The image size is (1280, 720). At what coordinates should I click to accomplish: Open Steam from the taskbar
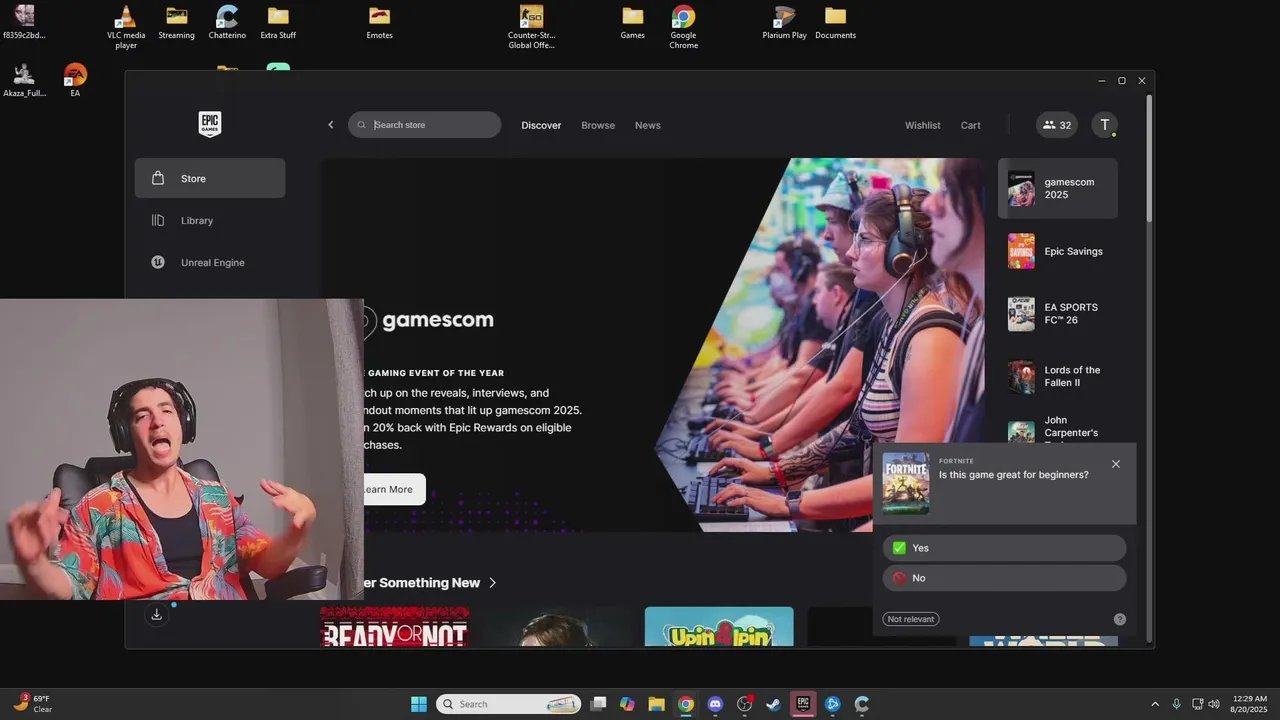click(x=773, y=704)
